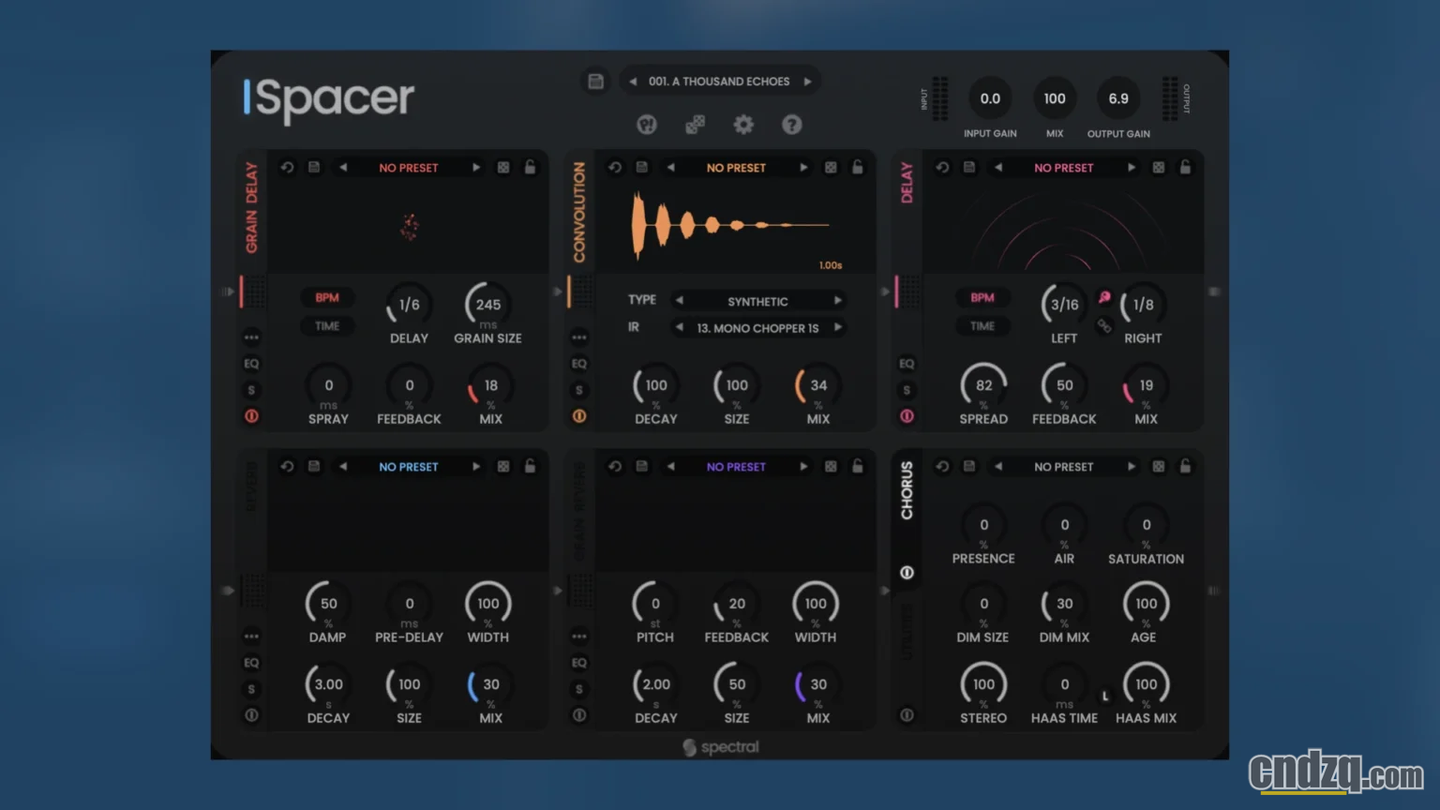This screenshot has width=1440, height=810.
Task: Click the Input Gain value knob
Action: [990, 98]
